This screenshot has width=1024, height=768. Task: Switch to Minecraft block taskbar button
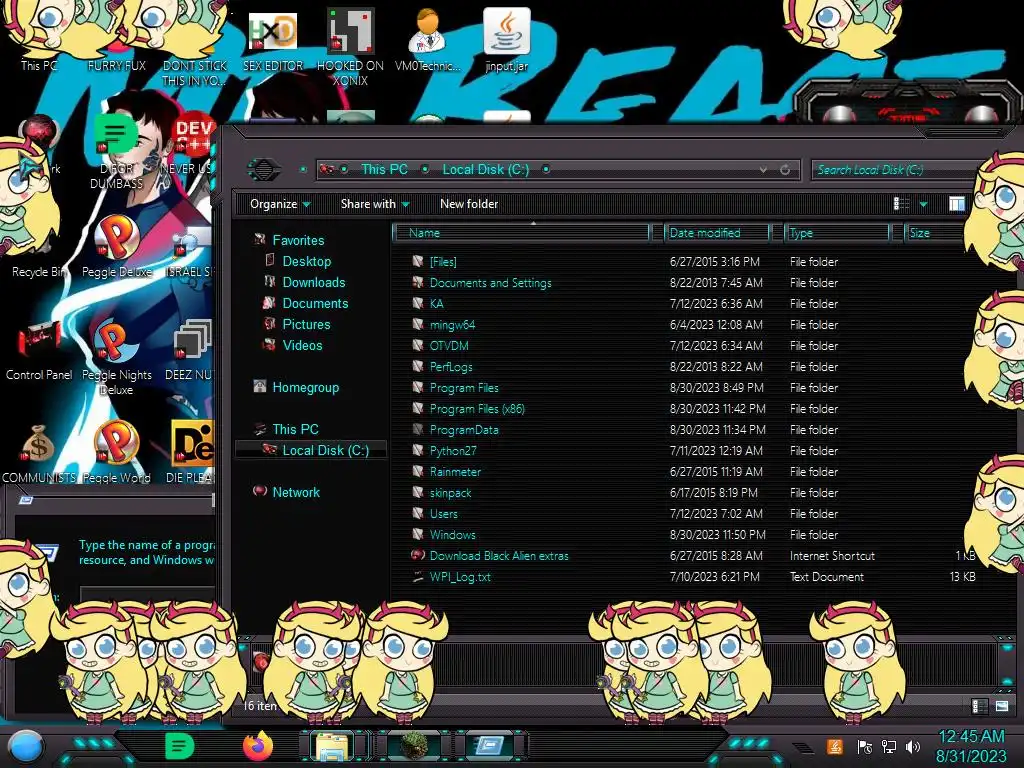413,746
